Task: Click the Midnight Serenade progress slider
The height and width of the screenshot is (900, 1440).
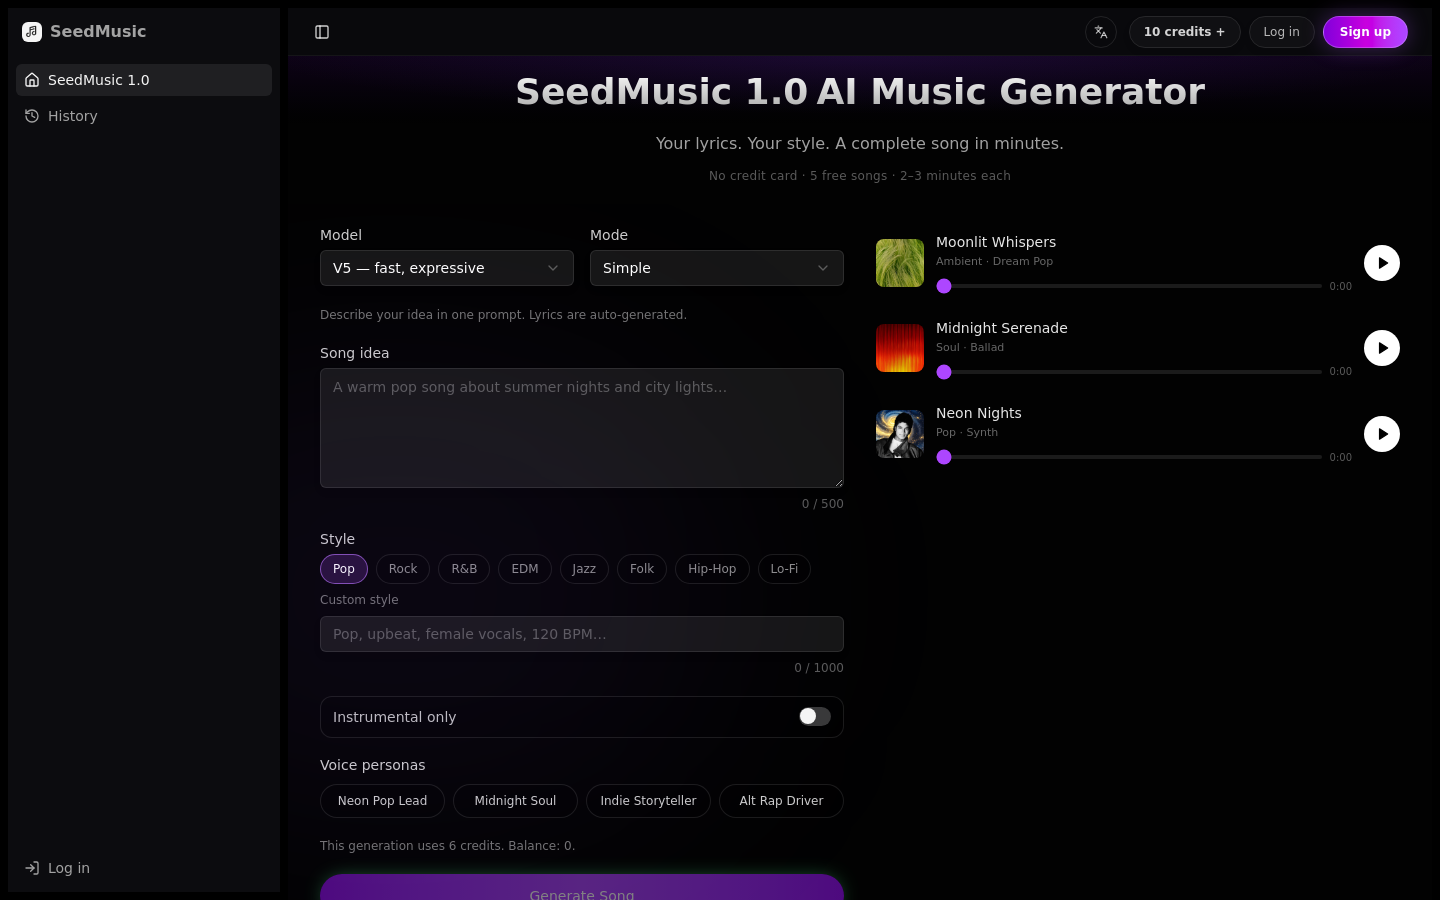Action: click(x=1129, y=372)
